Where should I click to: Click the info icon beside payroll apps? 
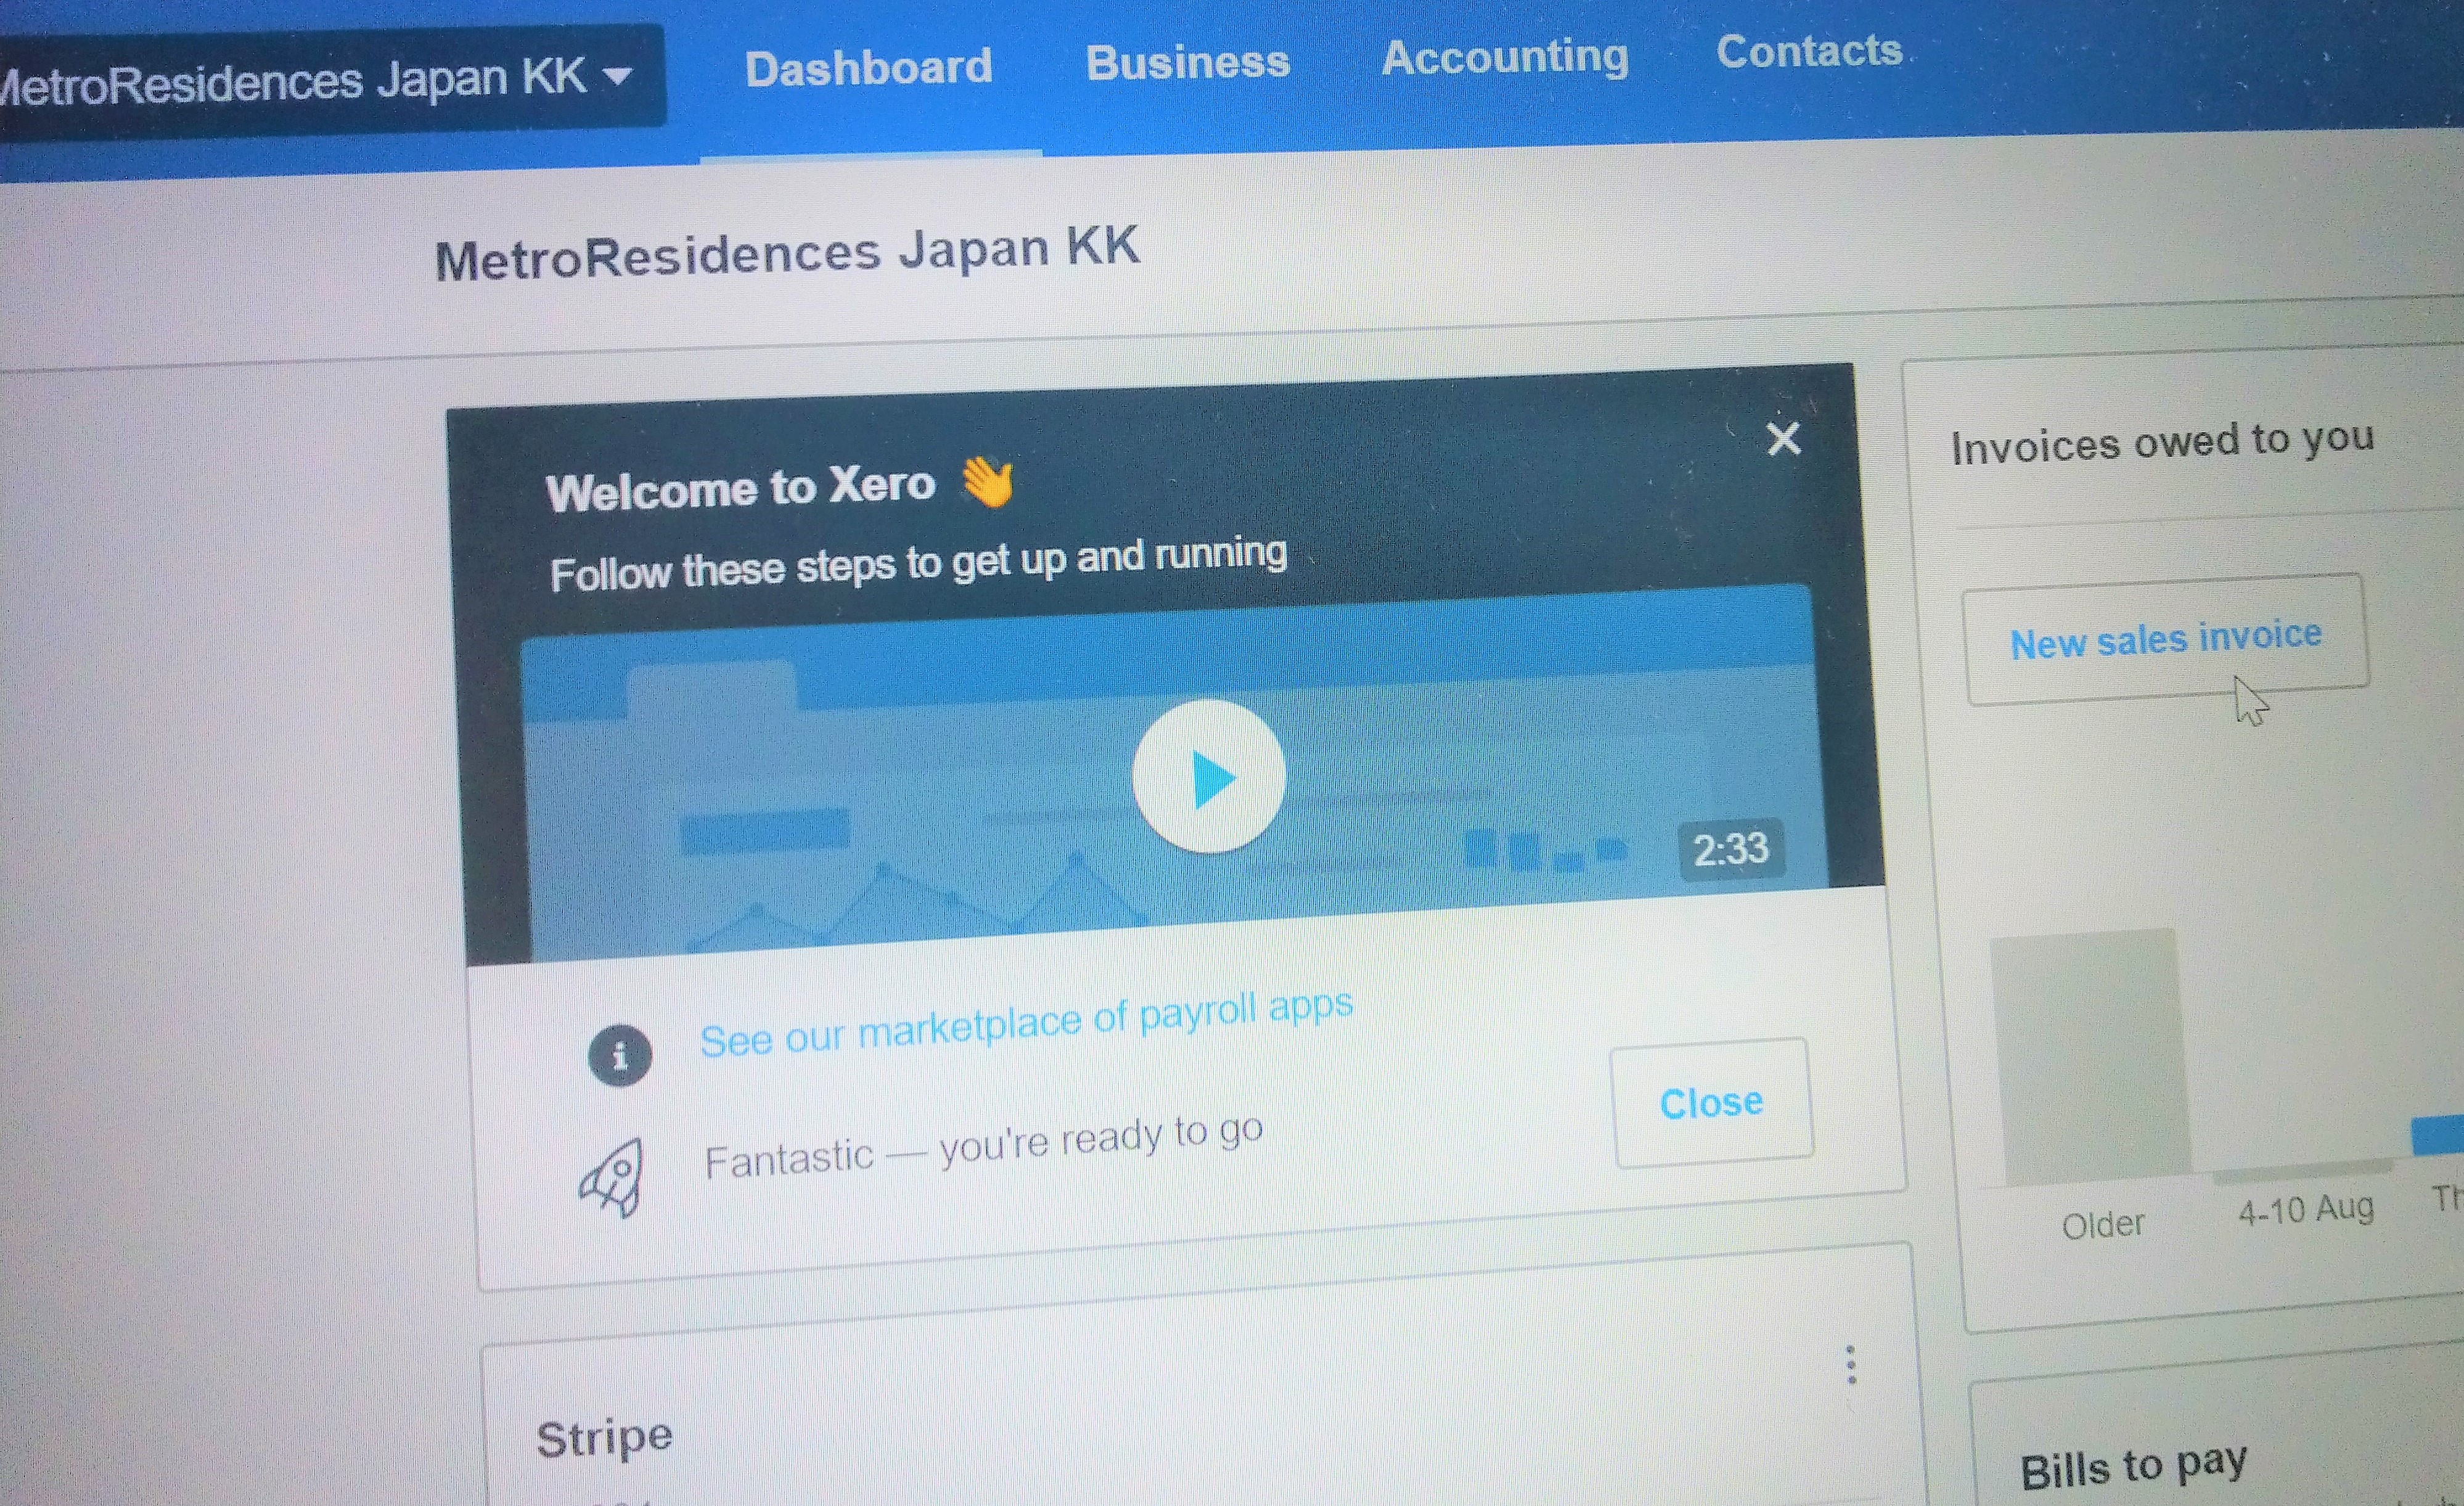(x=619, y=1055)
